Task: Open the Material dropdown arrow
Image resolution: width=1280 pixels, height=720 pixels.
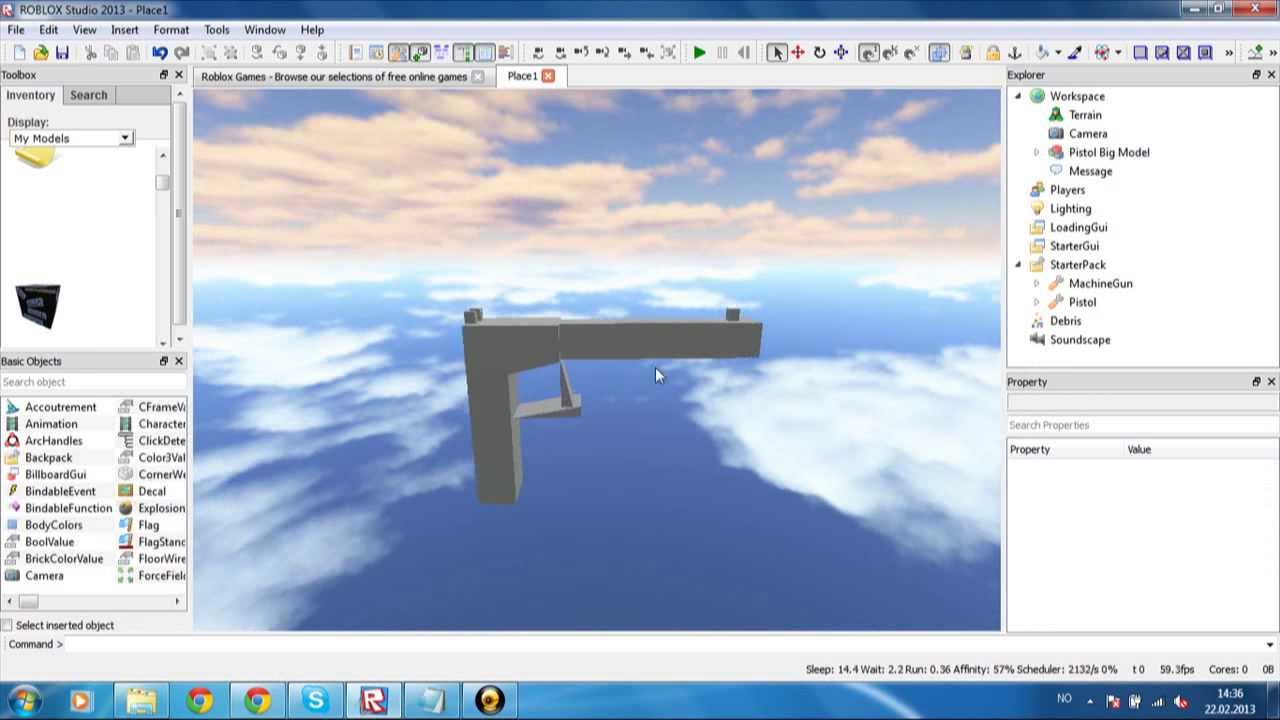Action: click(x=1118, y=53)
